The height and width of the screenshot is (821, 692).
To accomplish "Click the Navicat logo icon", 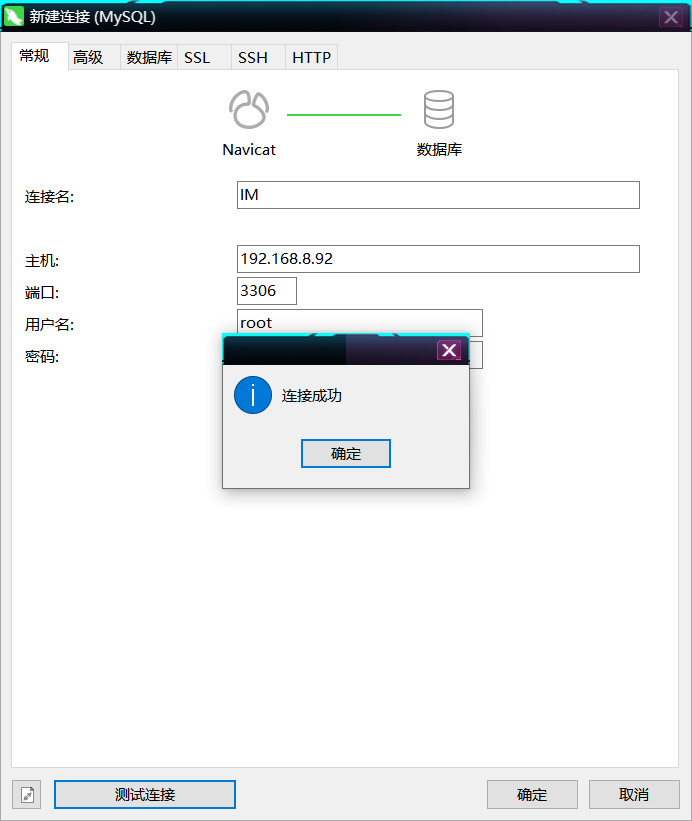I will 249,109.
